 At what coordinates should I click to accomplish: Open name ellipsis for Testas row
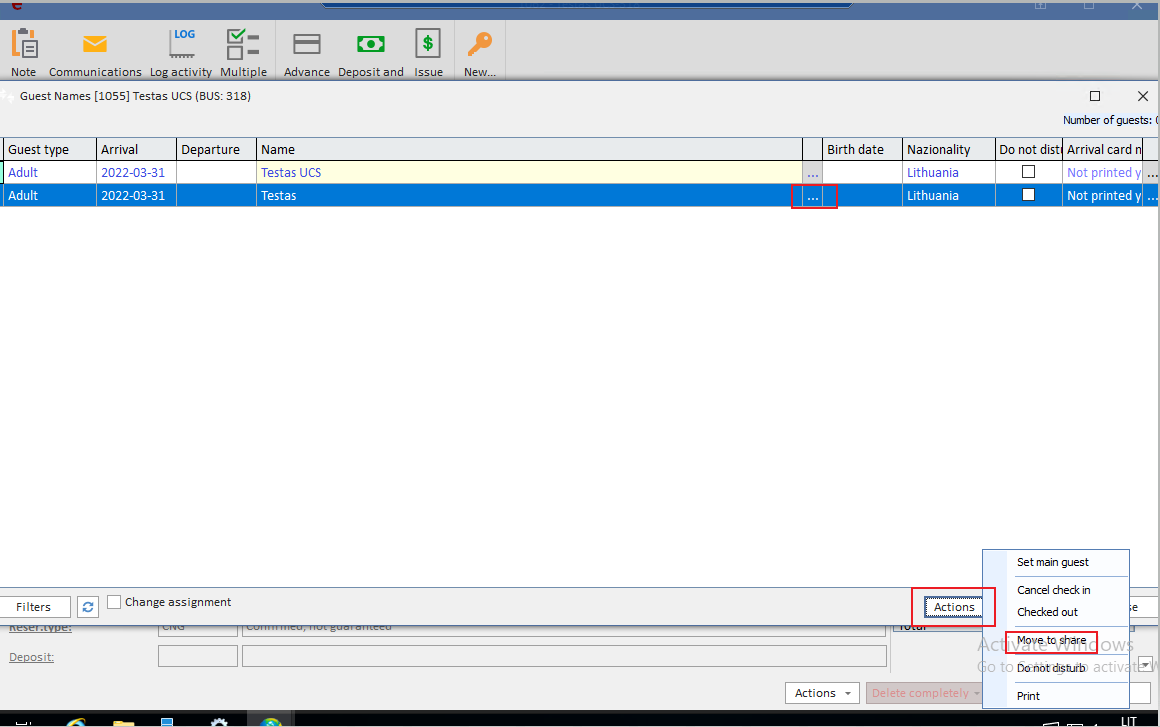click(x=813, y=196)
